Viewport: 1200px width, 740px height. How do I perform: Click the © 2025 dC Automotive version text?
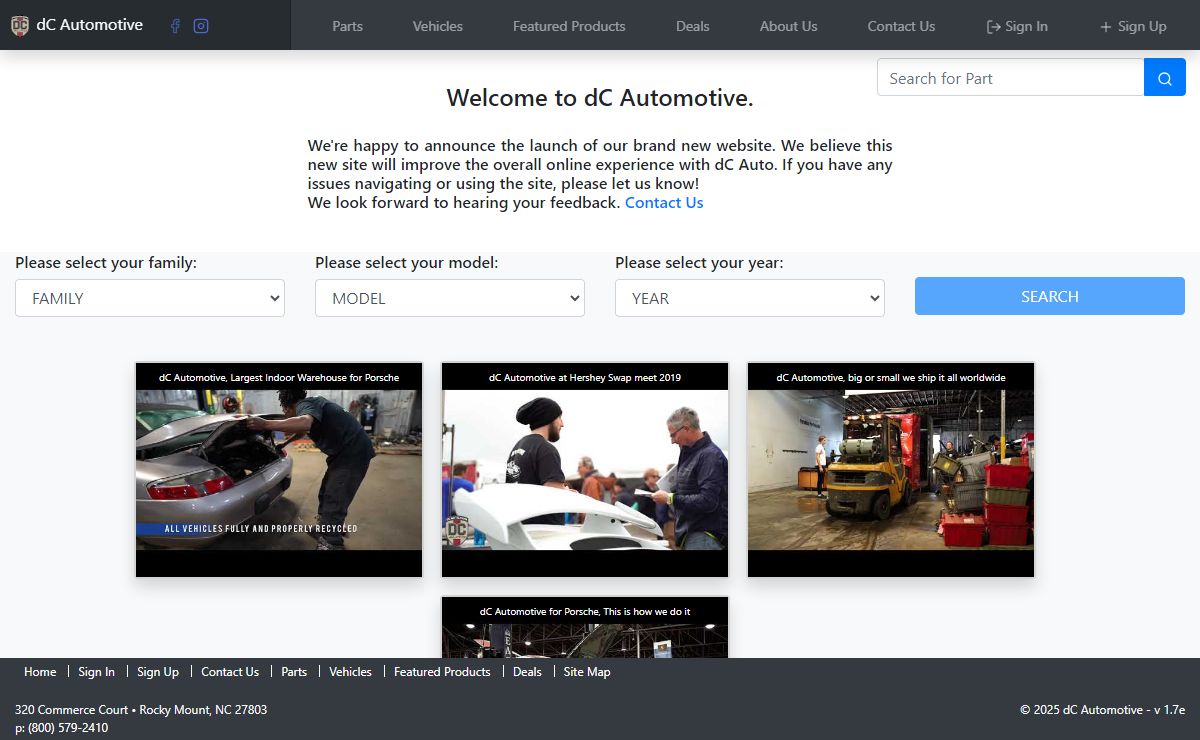click(1102, 710)
